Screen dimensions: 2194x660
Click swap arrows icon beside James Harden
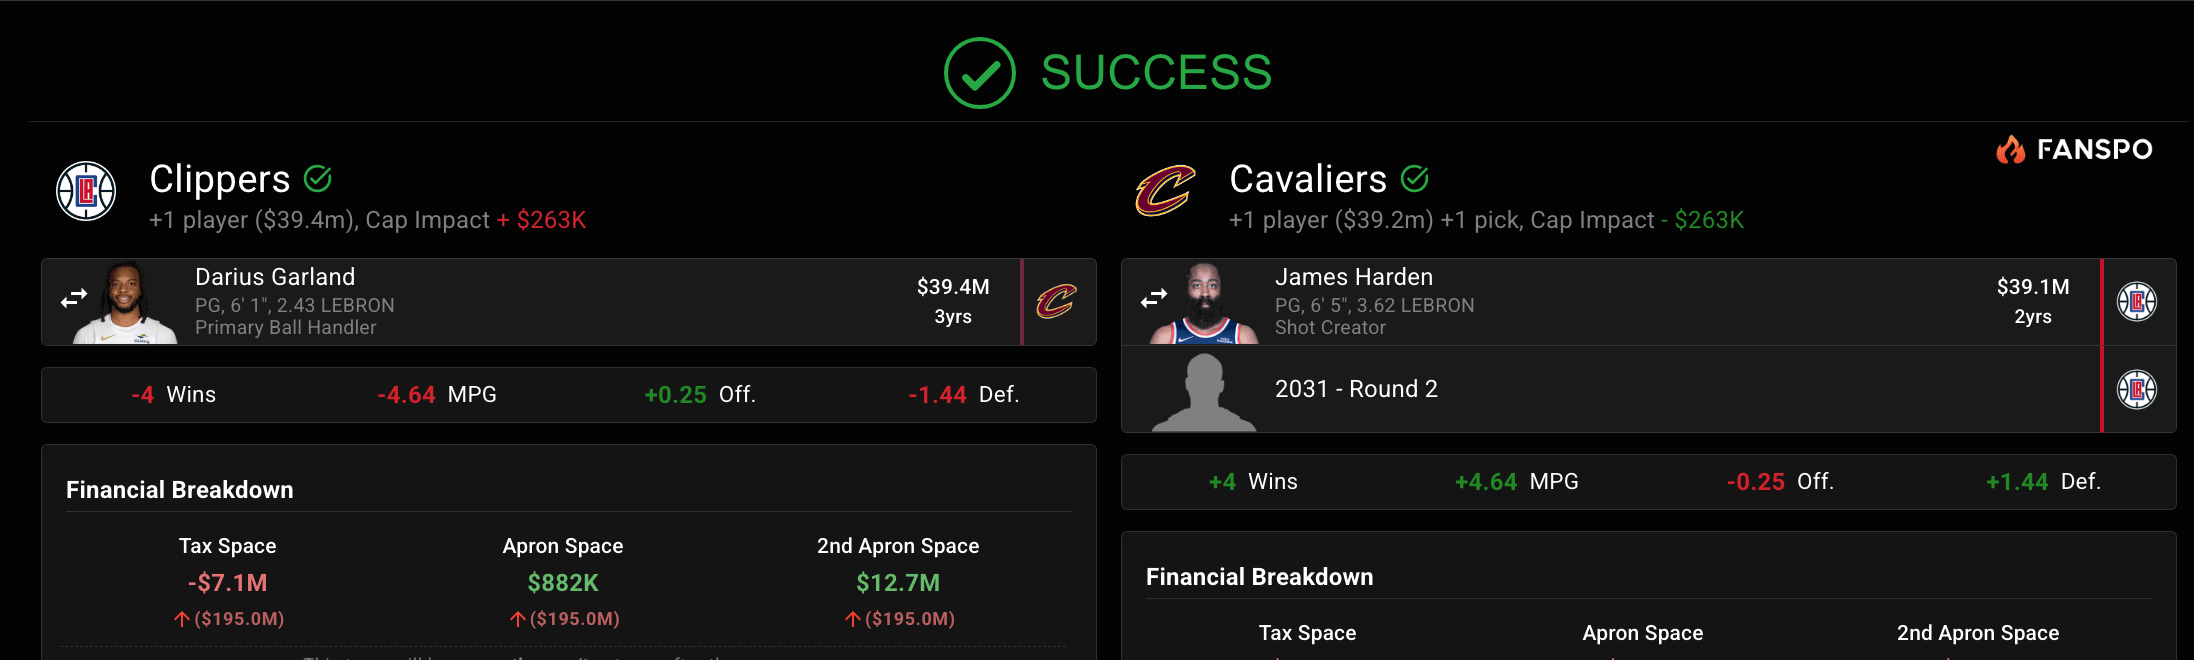click(x=1154, y=298)
